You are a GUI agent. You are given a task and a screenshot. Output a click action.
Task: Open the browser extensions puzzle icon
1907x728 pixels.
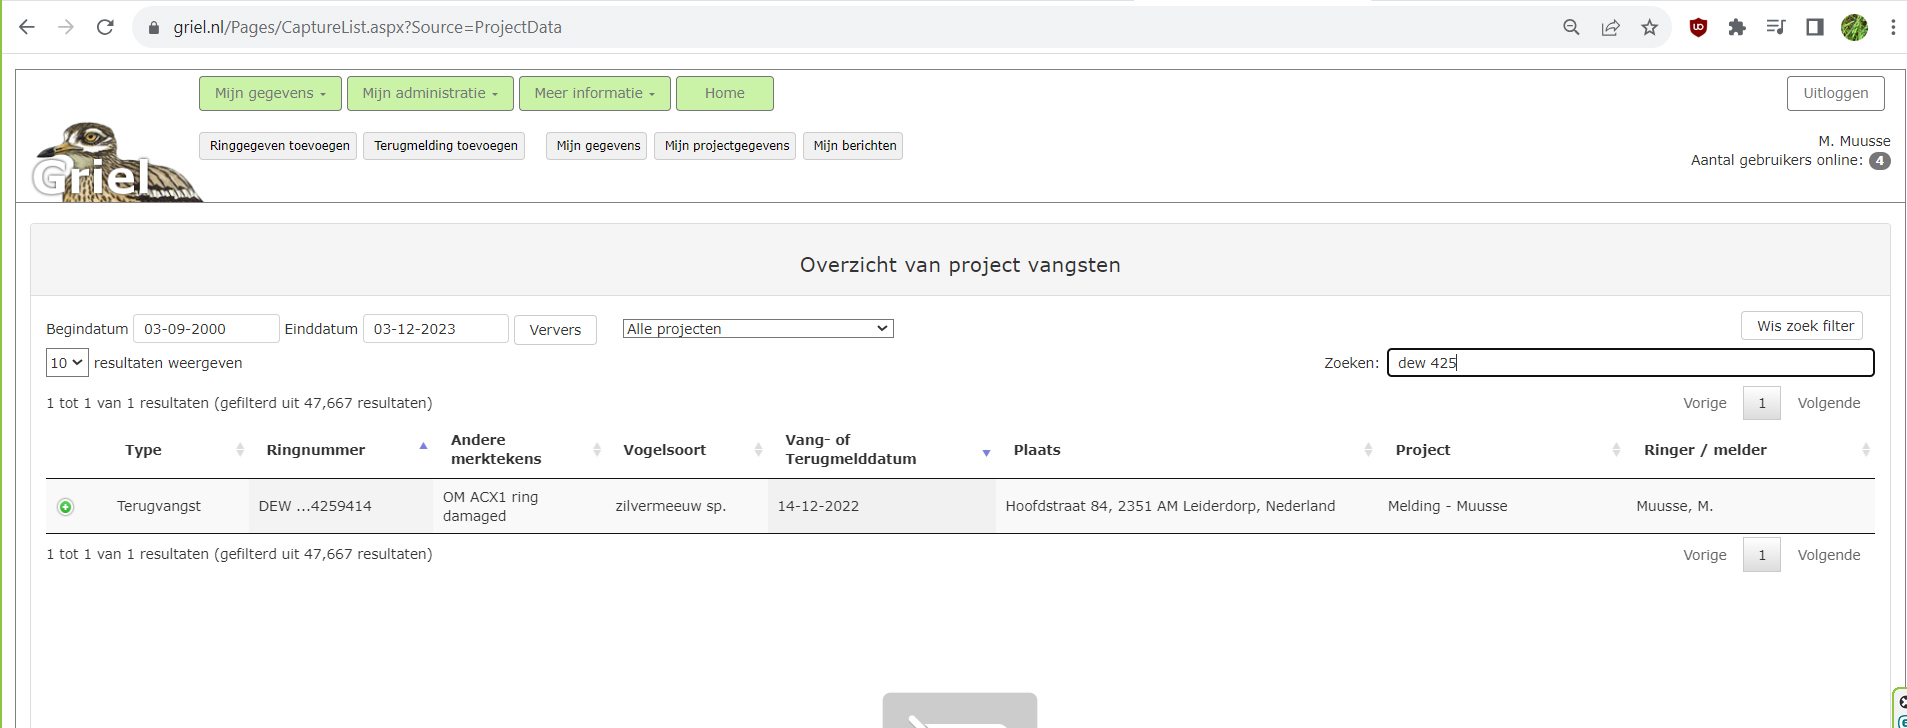(1736, 27)
